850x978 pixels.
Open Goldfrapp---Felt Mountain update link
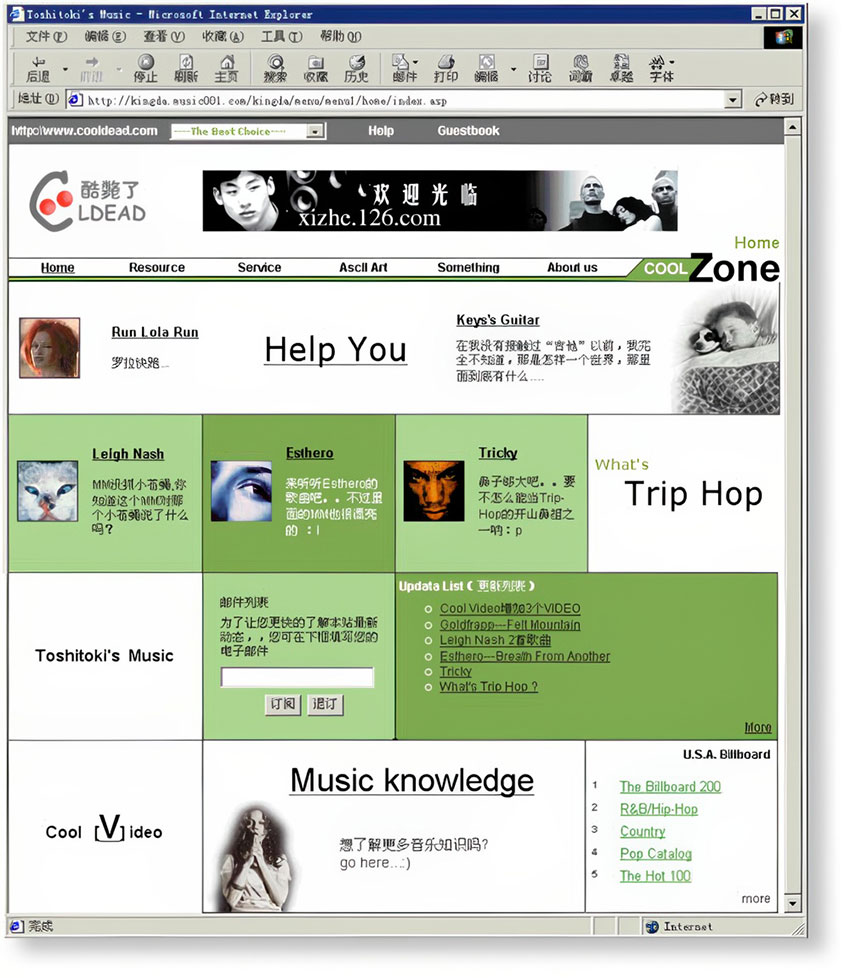(510, 625)
